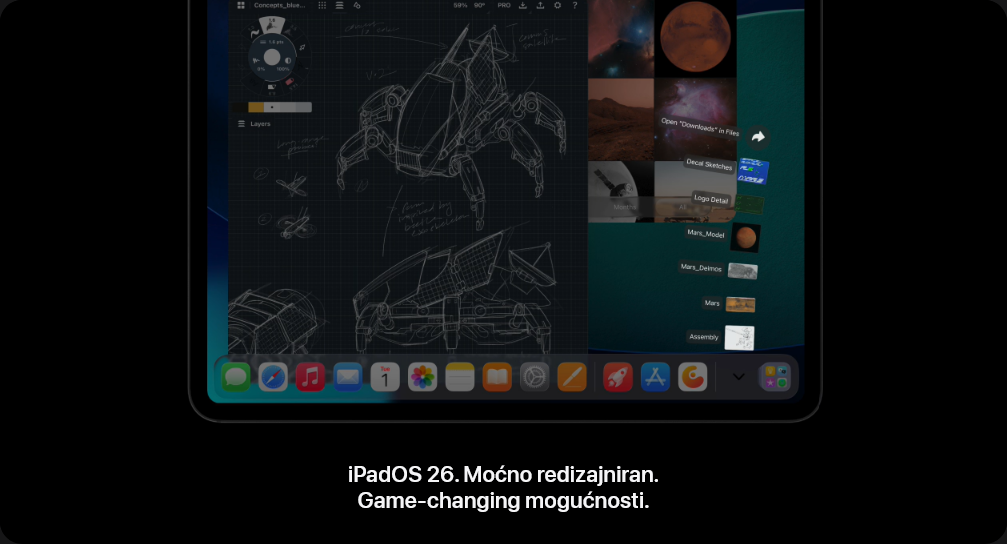Launch Safari from the dock
Image resolution: width=1008 pixels, height=544 pixels.
point(273,377)
